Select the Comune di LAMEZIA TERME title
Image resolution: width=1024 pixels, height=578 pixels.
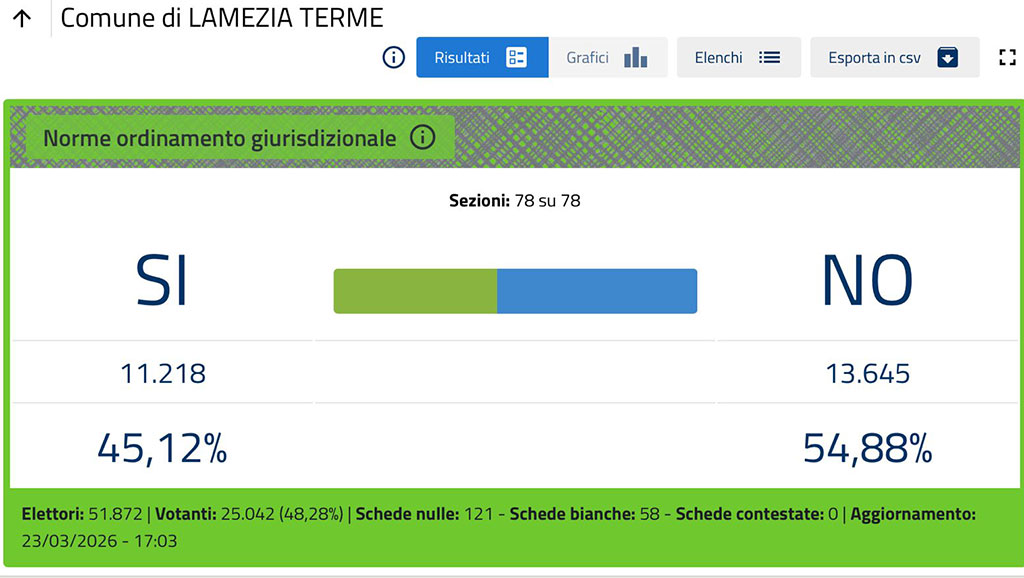pos(222,18)
